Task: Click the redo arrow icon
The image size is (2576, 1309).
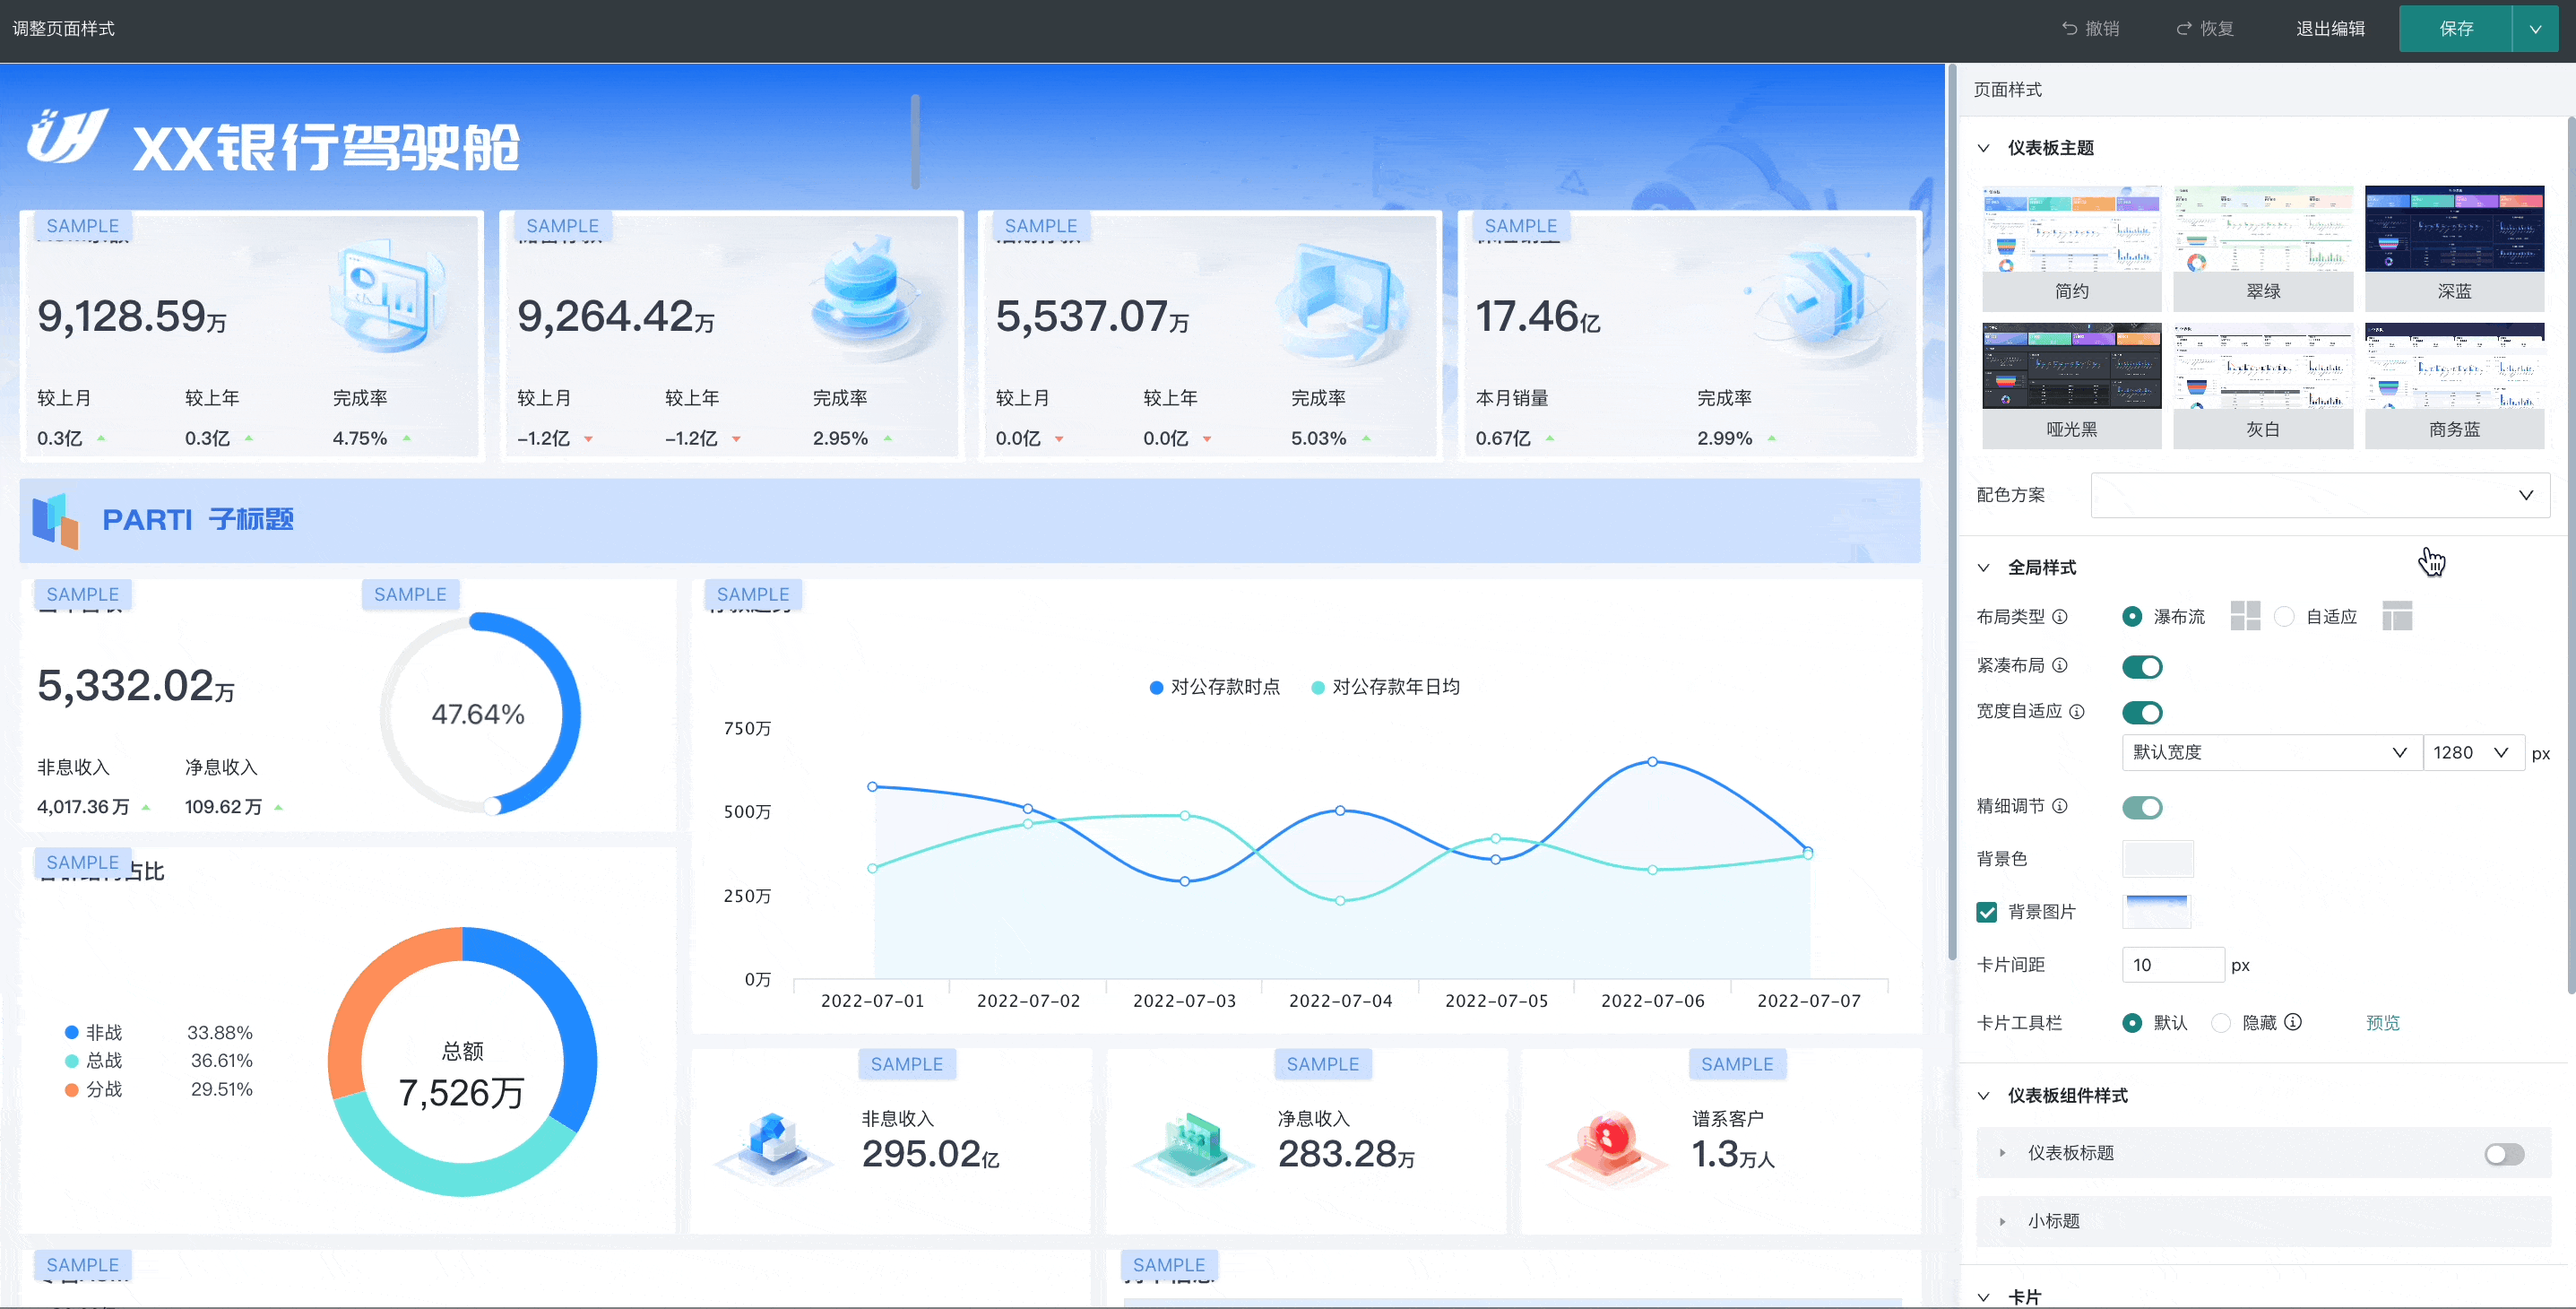Action: point(2184,28)
